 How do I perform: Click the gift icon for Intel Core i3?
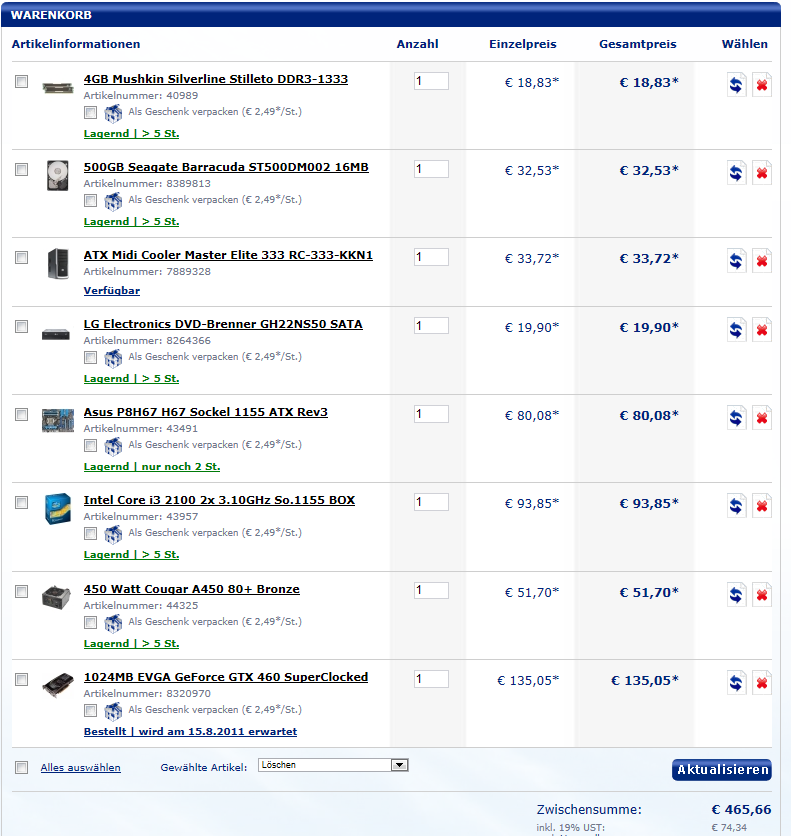[x=113, y=534]
